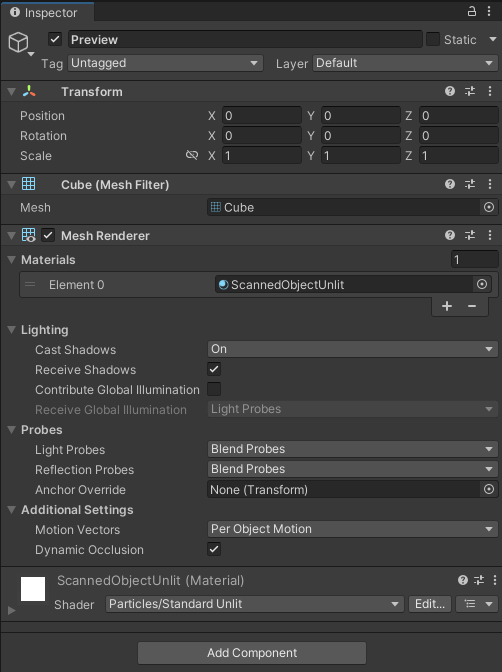
Task: Open Mesh Renderer presets selector
Action: point(470,235)
